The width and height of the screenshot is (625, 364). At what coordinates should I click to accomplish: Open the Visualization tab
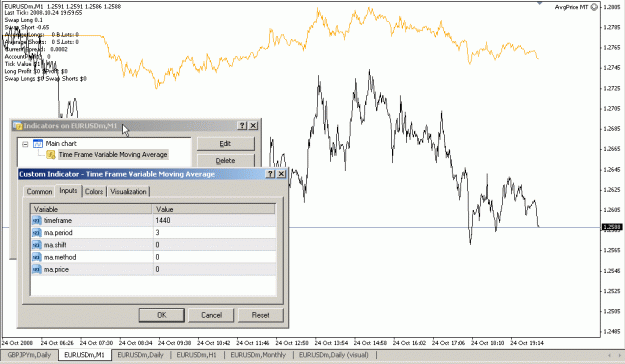pos(128,192)
